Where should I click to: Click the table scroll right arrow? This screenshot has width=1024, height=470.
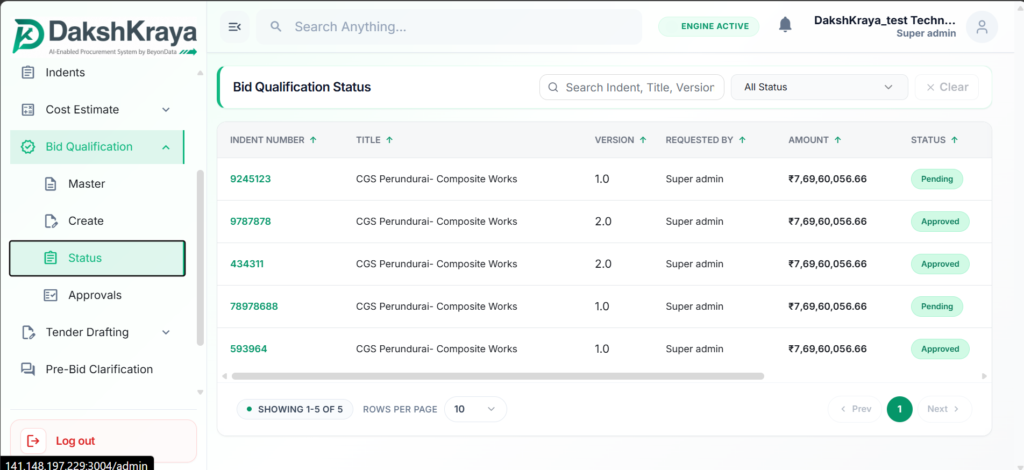click(985, 376)
